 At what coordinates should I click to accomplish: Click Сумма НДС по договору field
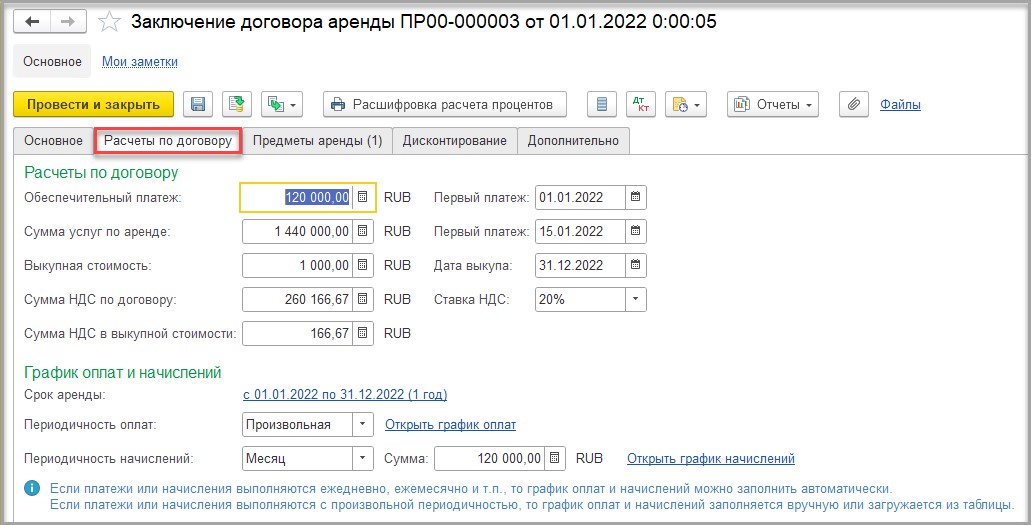tap(297, 299)
